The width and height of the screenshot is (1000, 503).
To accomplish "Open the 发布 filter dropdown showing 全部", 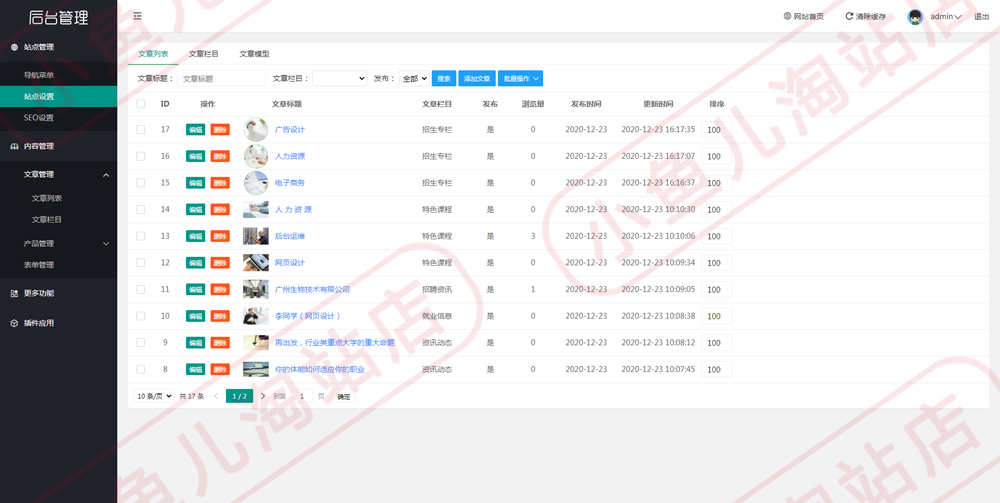I will click(x=414, y=78).
